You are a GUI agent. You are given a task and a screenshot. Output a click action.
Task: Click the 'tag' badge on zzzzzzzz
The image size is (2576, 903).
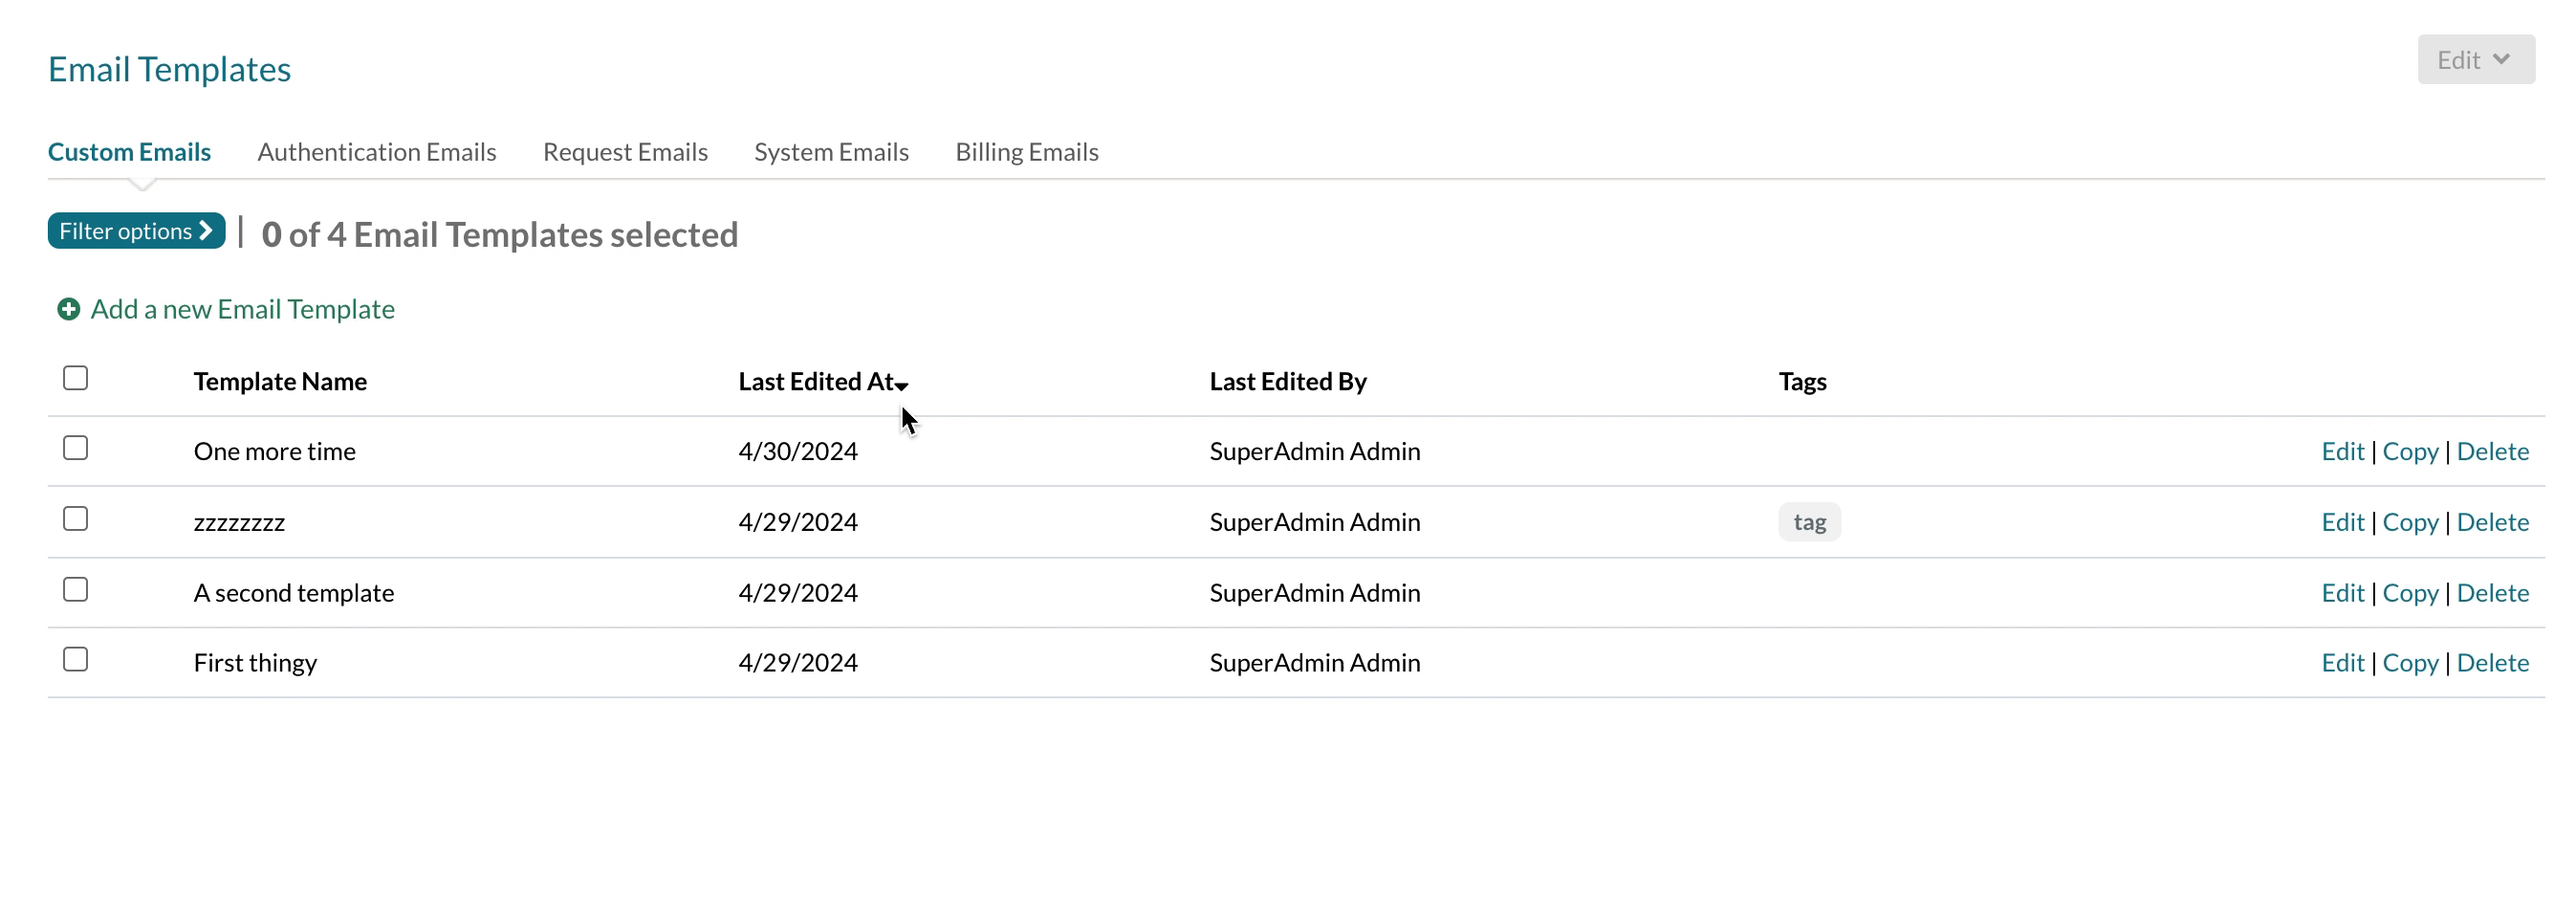point(1808,522)
